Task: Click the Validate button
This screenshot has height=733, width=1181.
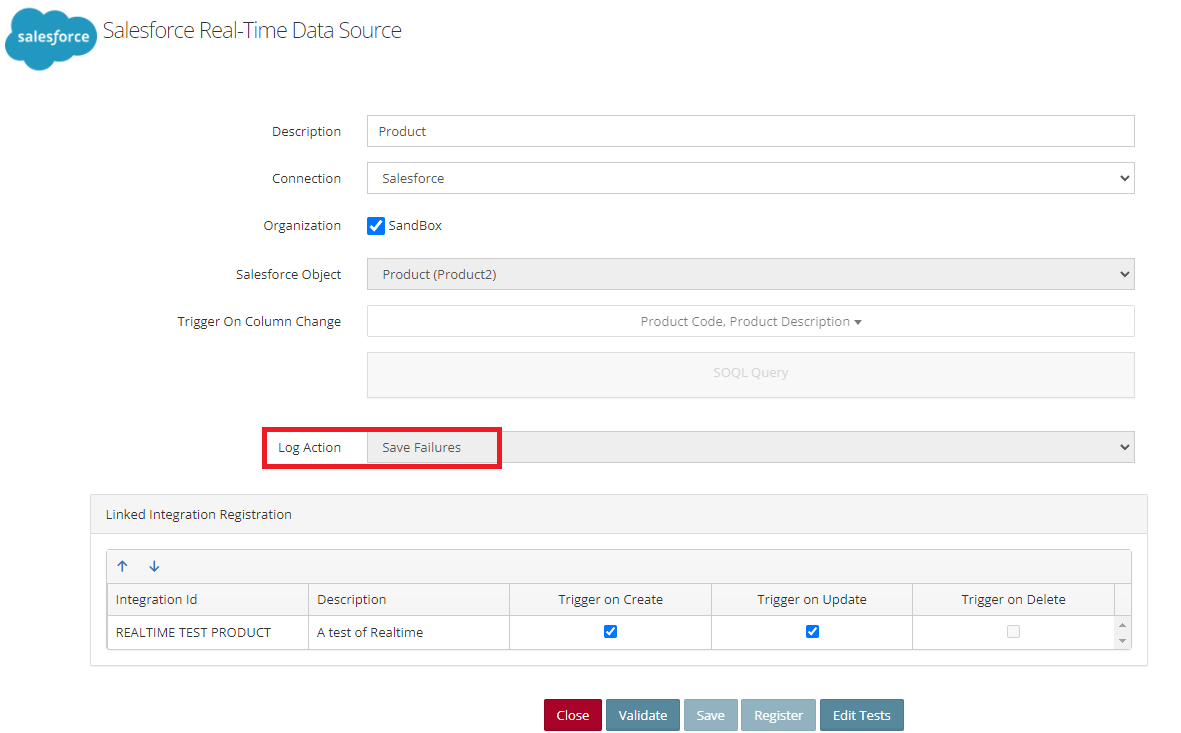Action: click(642, 715)
